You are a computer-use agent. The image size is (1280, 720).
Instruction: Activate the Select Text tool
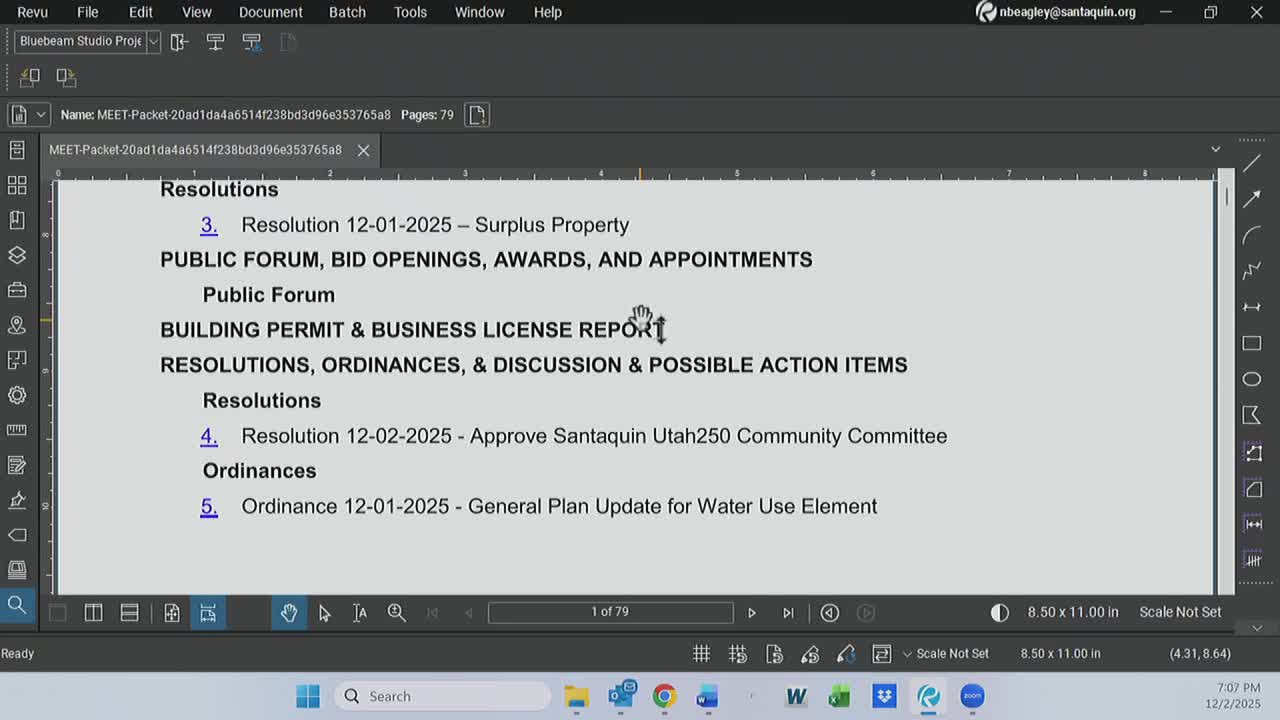coord(360,613)
